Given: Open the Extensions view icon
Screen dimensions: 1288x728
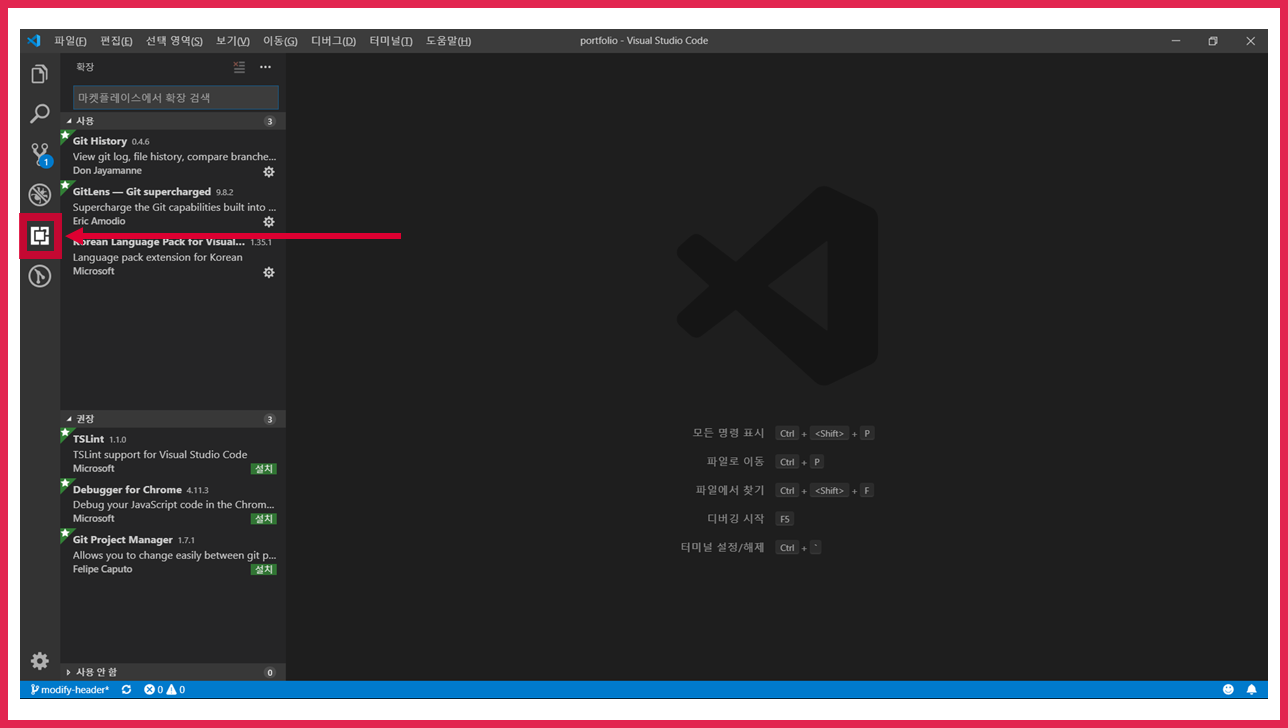Looking at the screenshot, I should [x=40, y=236].
